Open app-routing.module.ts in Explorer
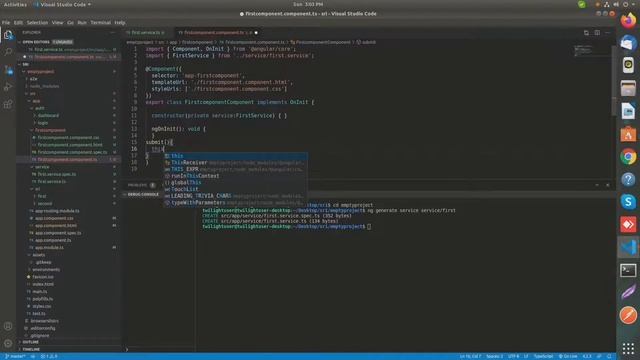Viewport: 640px width, 360px height. tap(57, 211)
